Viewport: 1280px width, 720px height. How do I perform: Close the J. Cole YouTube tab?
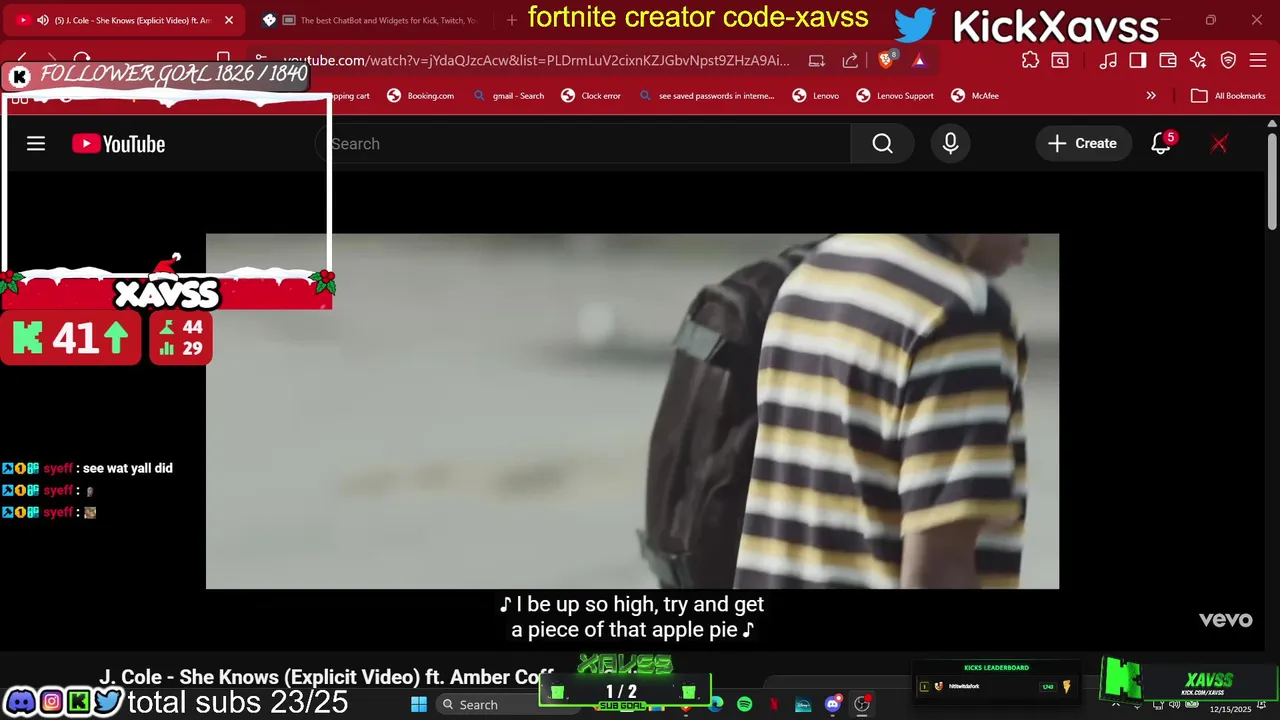(x=229, y=20)
